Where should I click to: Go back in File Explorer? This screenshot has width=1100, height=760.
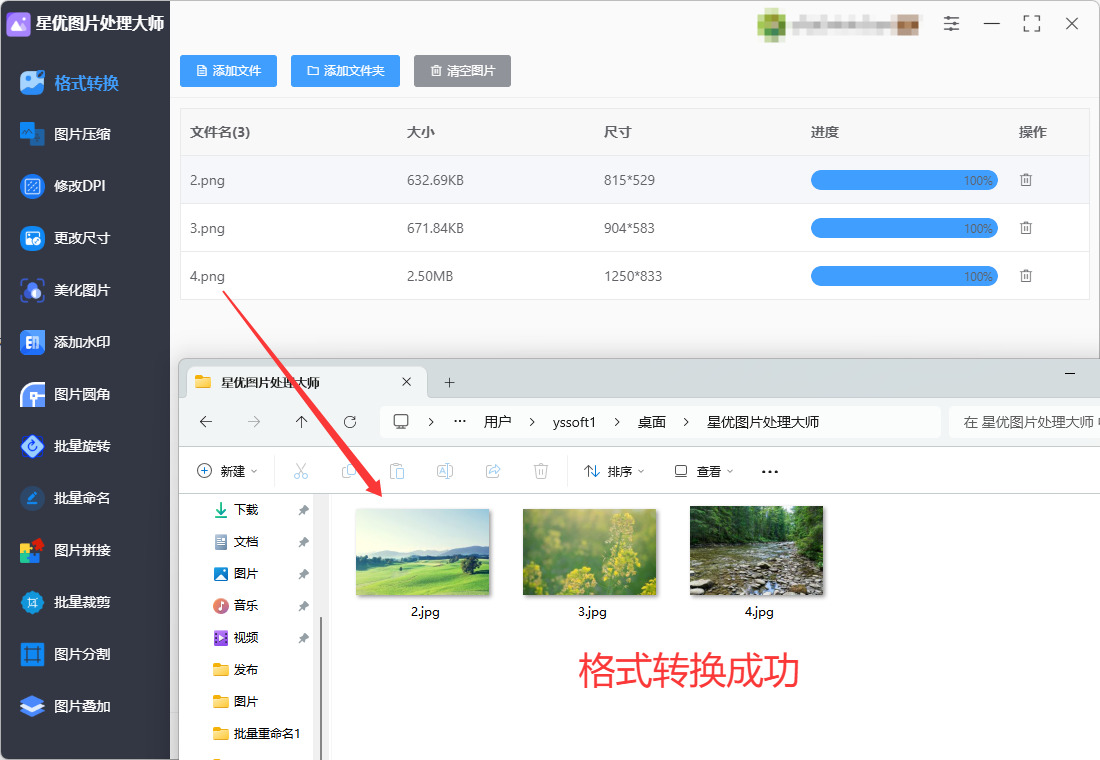pyautogui.click(x=206, y=422)
